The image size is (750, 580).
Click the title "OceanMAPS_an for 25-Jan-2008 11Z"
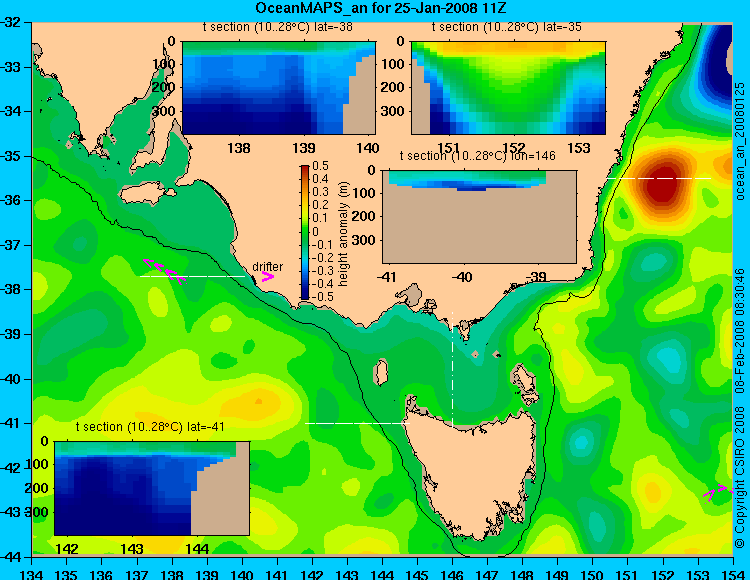click(x=380, y=8)
